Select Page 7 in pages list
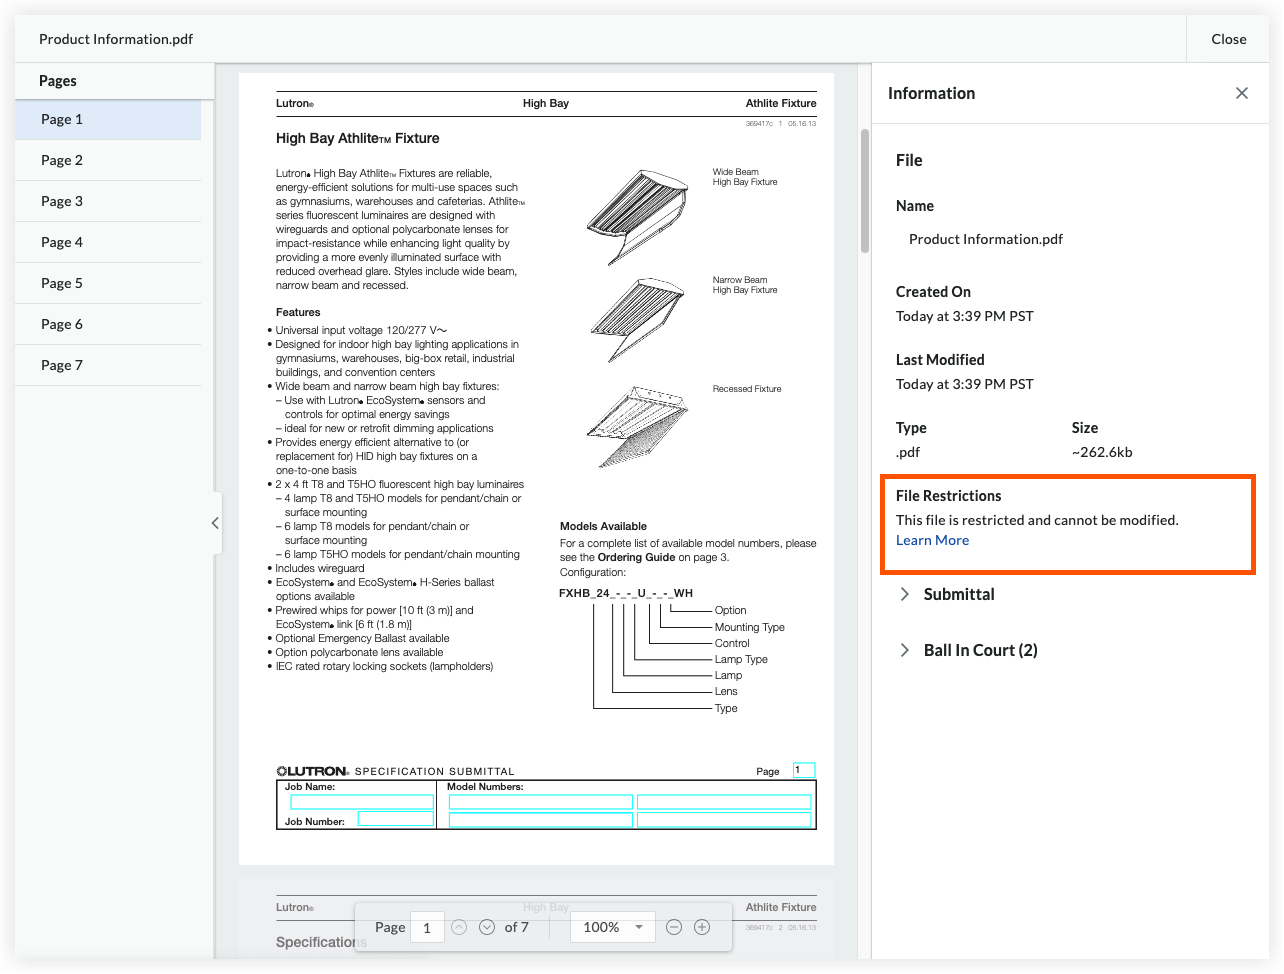1284x974 pixels. (108, 365)
